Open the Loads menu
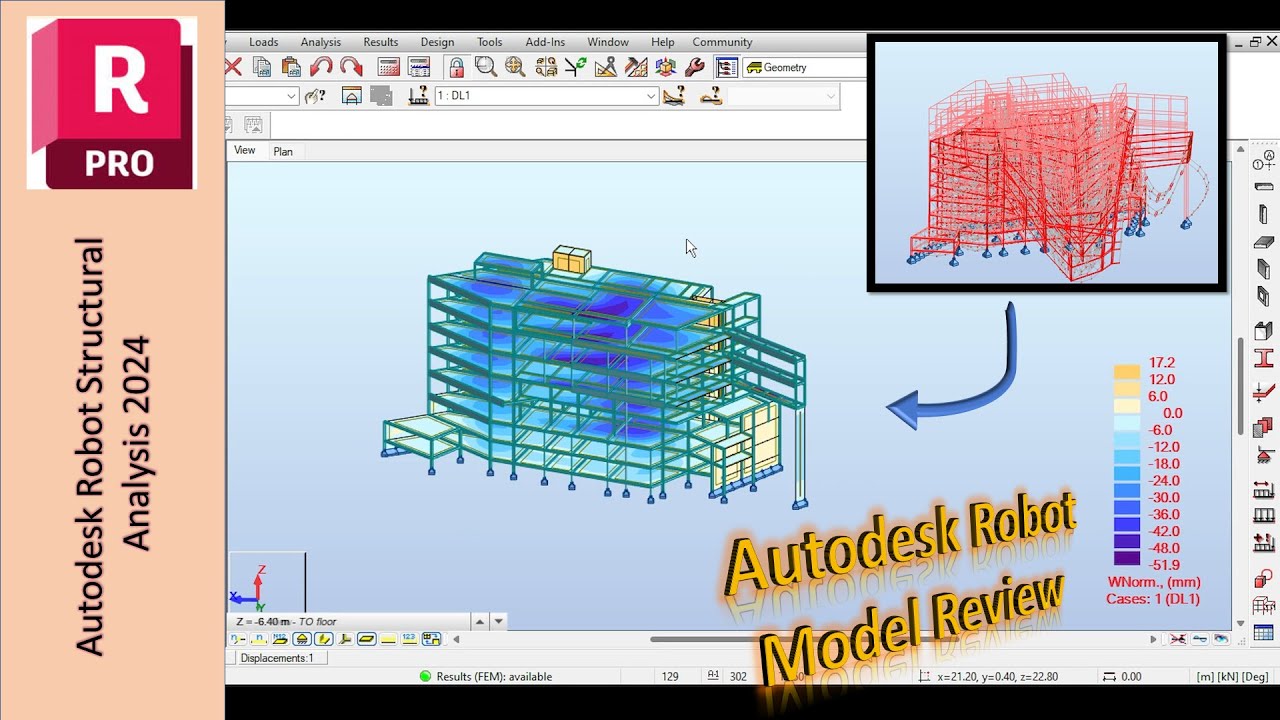 tap(264, 42)
